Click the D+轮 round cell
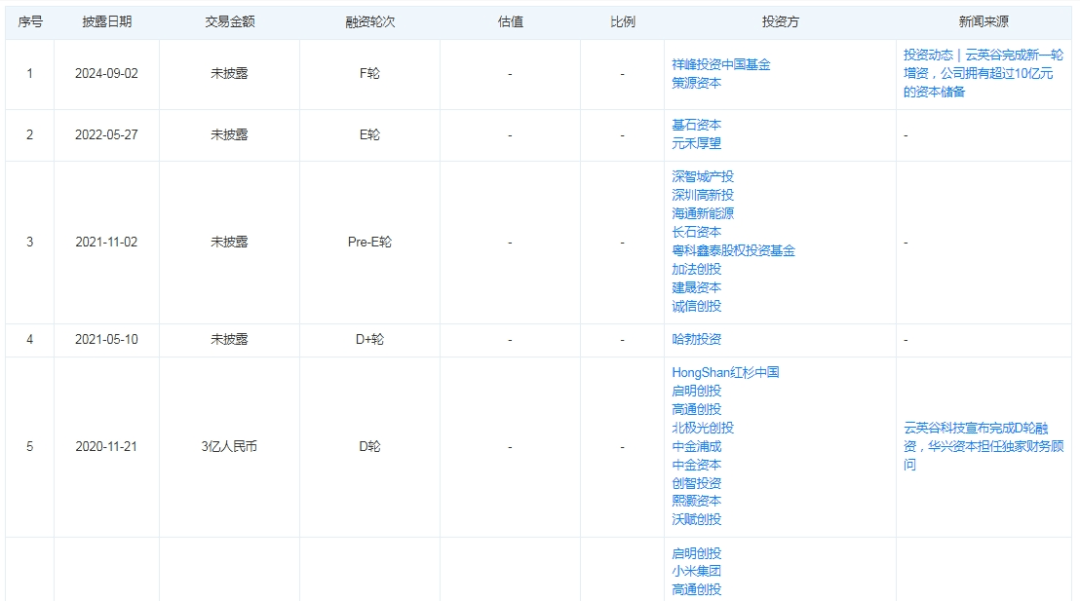The image size is (1080, 601). (x=370, y=339)
